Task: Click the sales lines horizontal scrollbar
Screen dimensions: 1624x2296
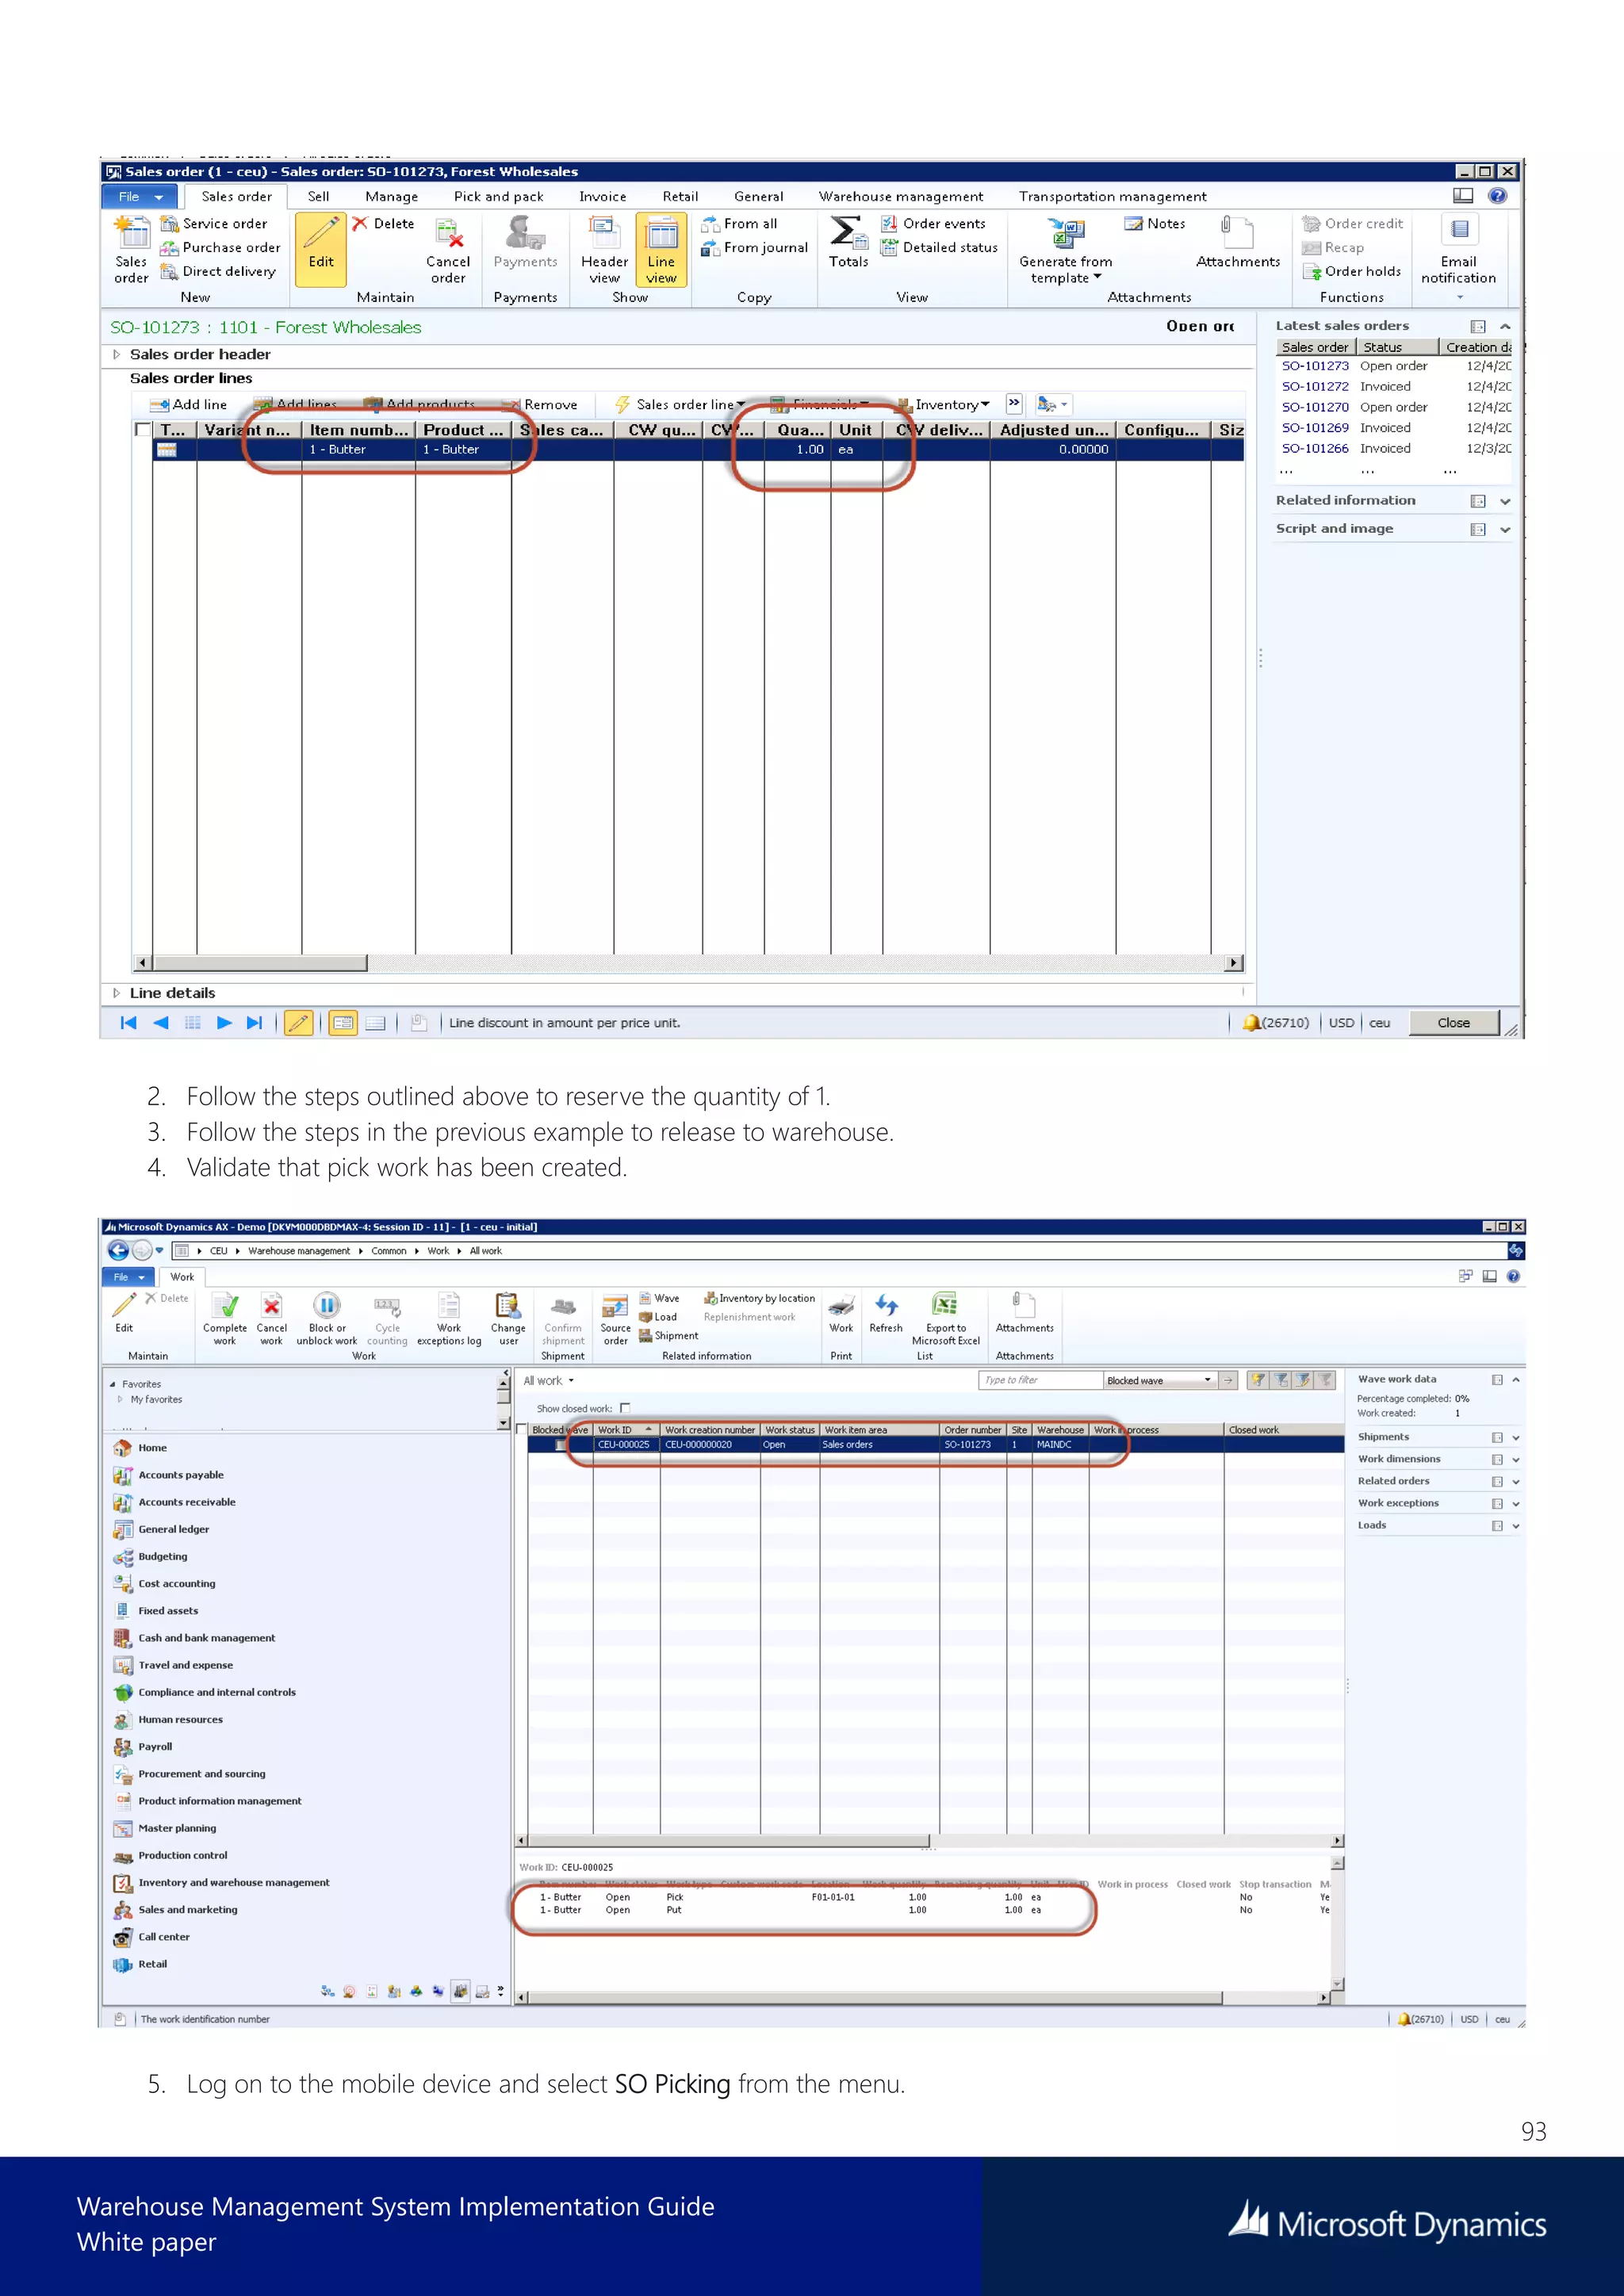Action: click(260, 963)
